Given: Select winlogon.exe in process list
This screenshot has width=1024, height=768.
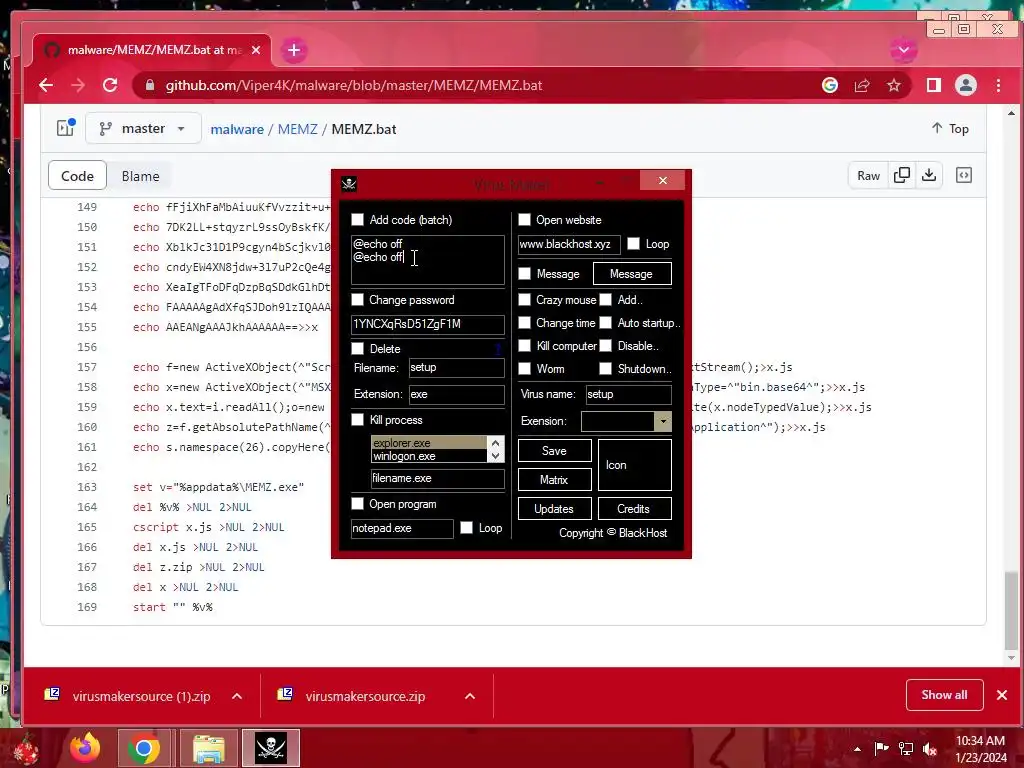Looking at the screenshot, I should (428, 456).
